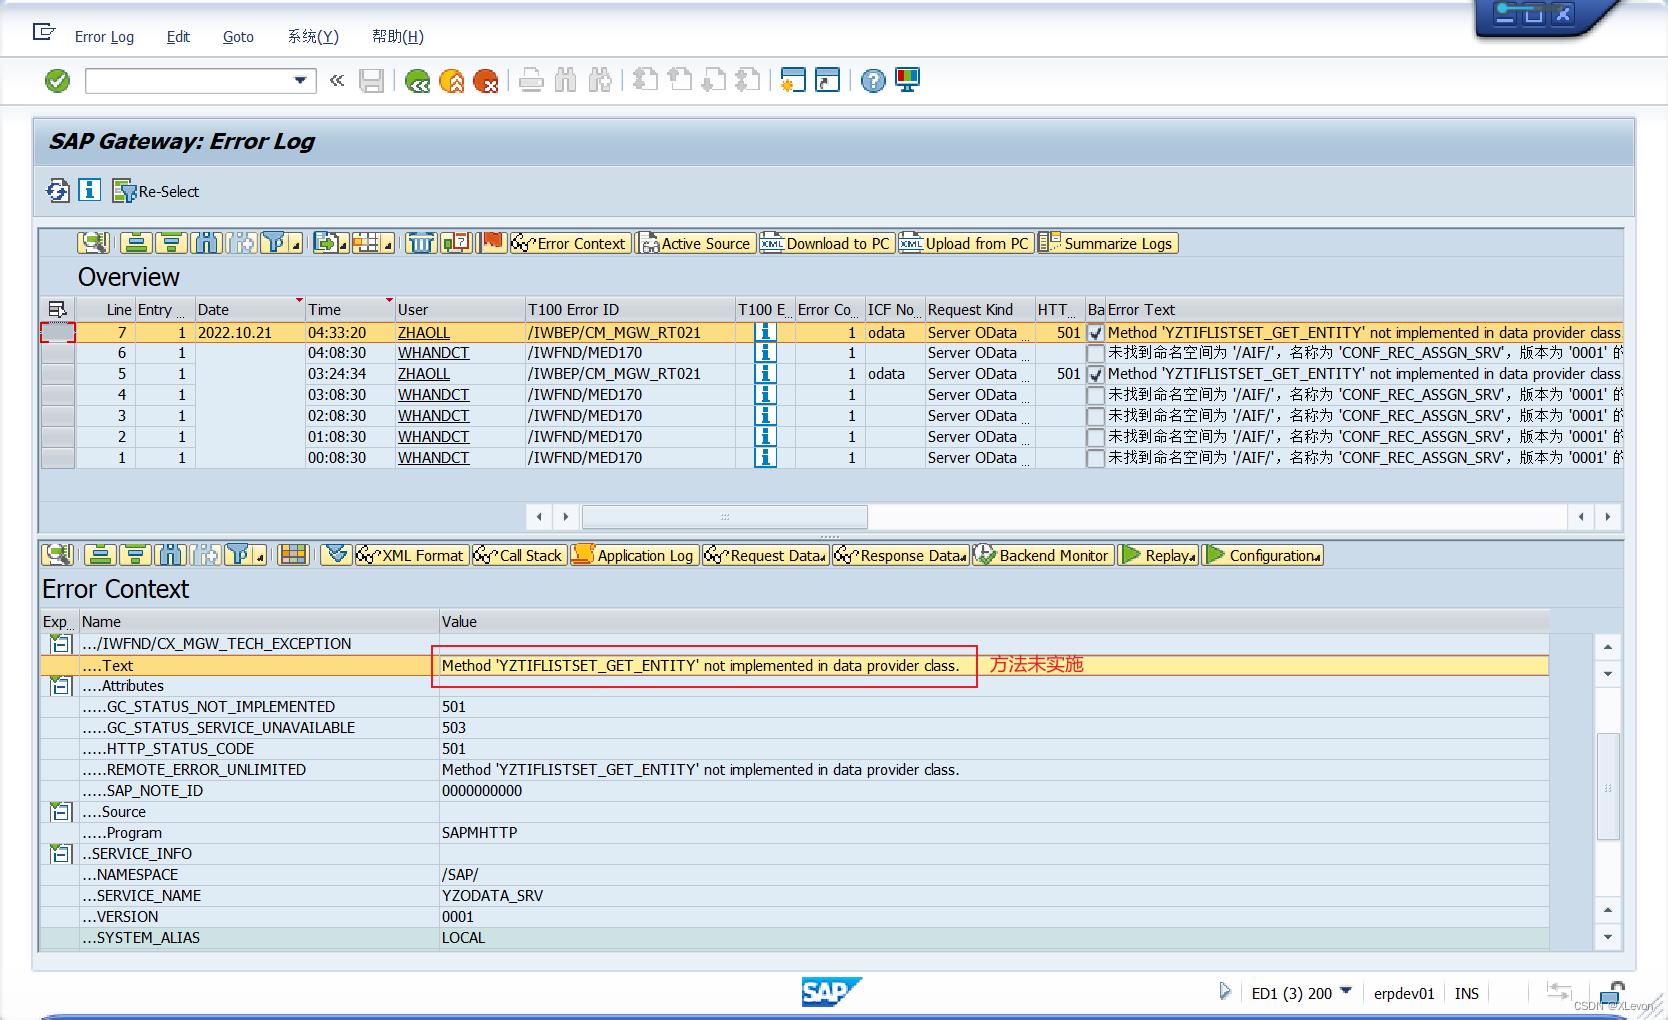
Task: Click the ZHAOLL user link in line 7
Action: pos(424,333)
